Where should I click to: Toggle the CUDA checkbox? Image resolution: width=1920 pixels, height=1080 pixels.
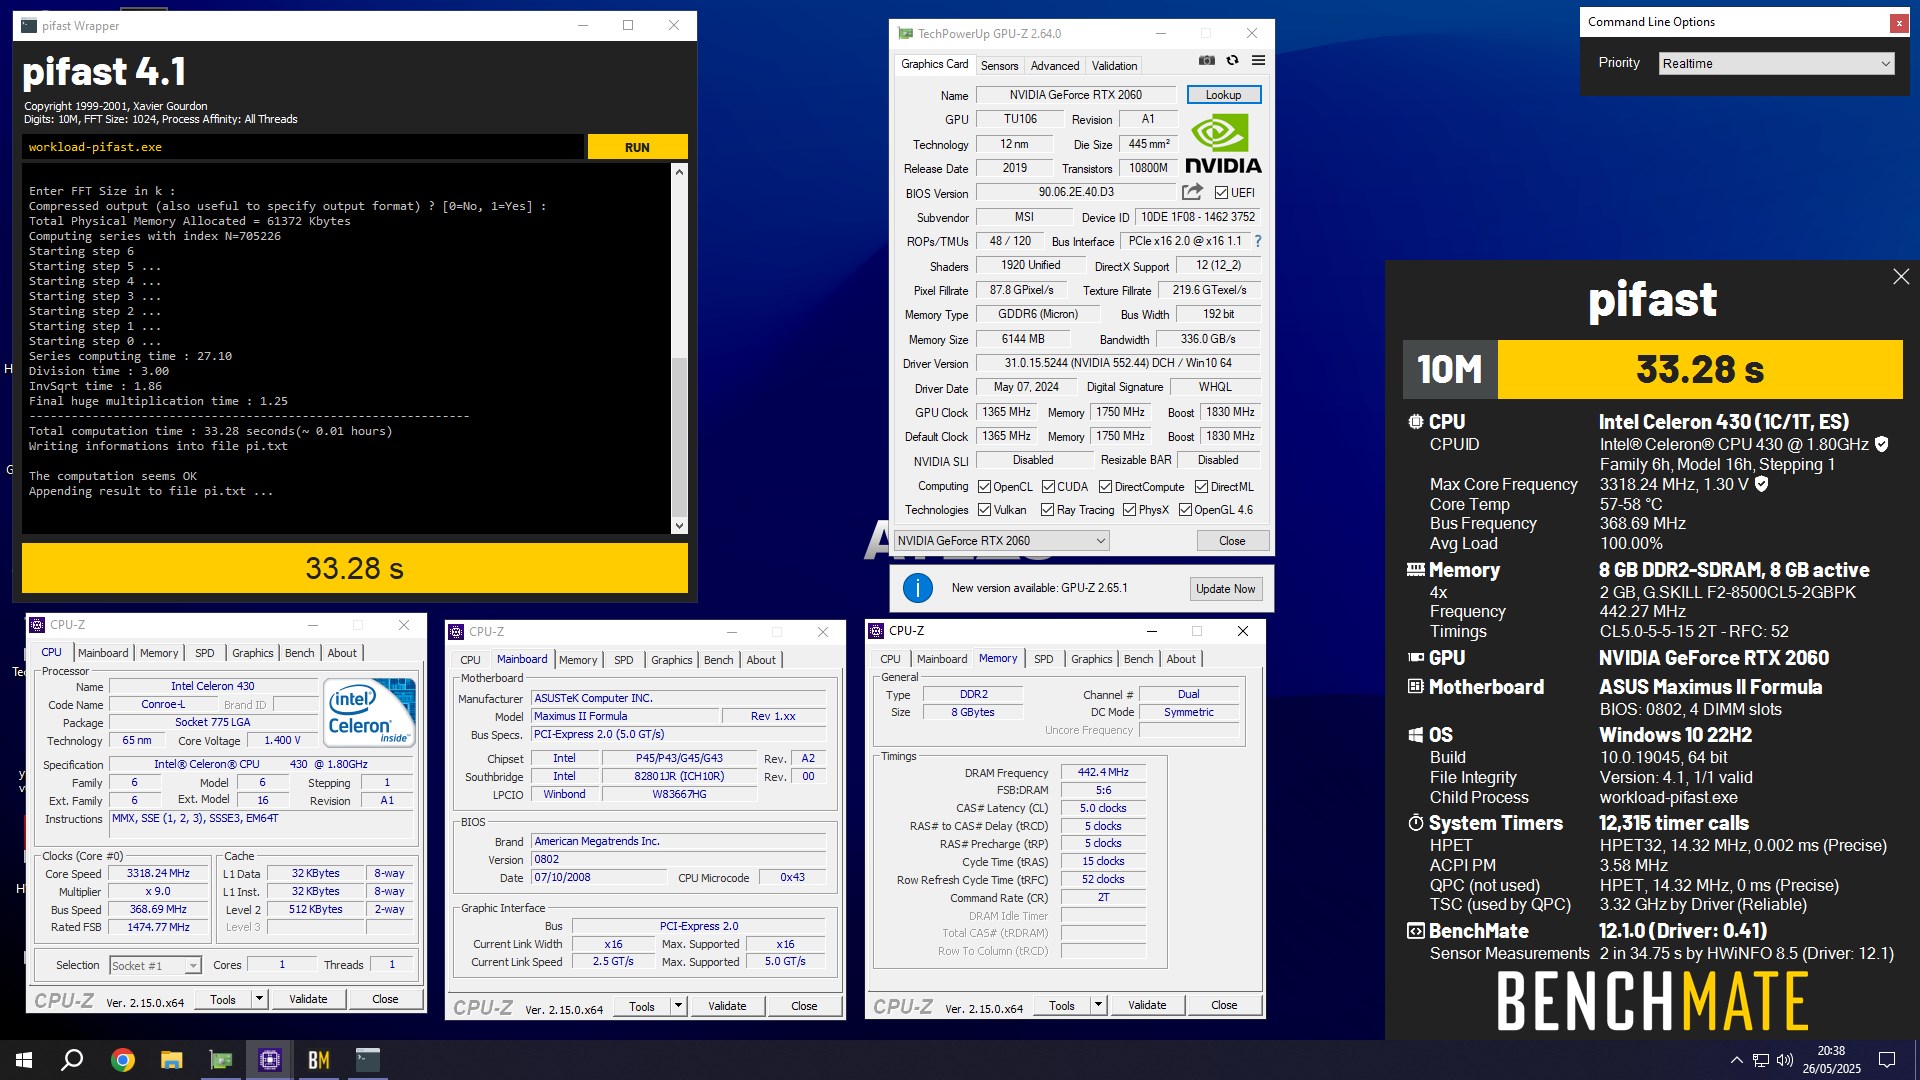pos(1048,487)
